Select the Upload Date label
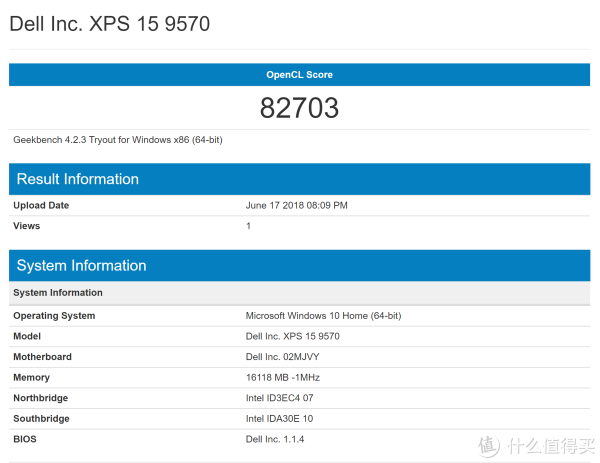The image size is (600, 463). 41,205
